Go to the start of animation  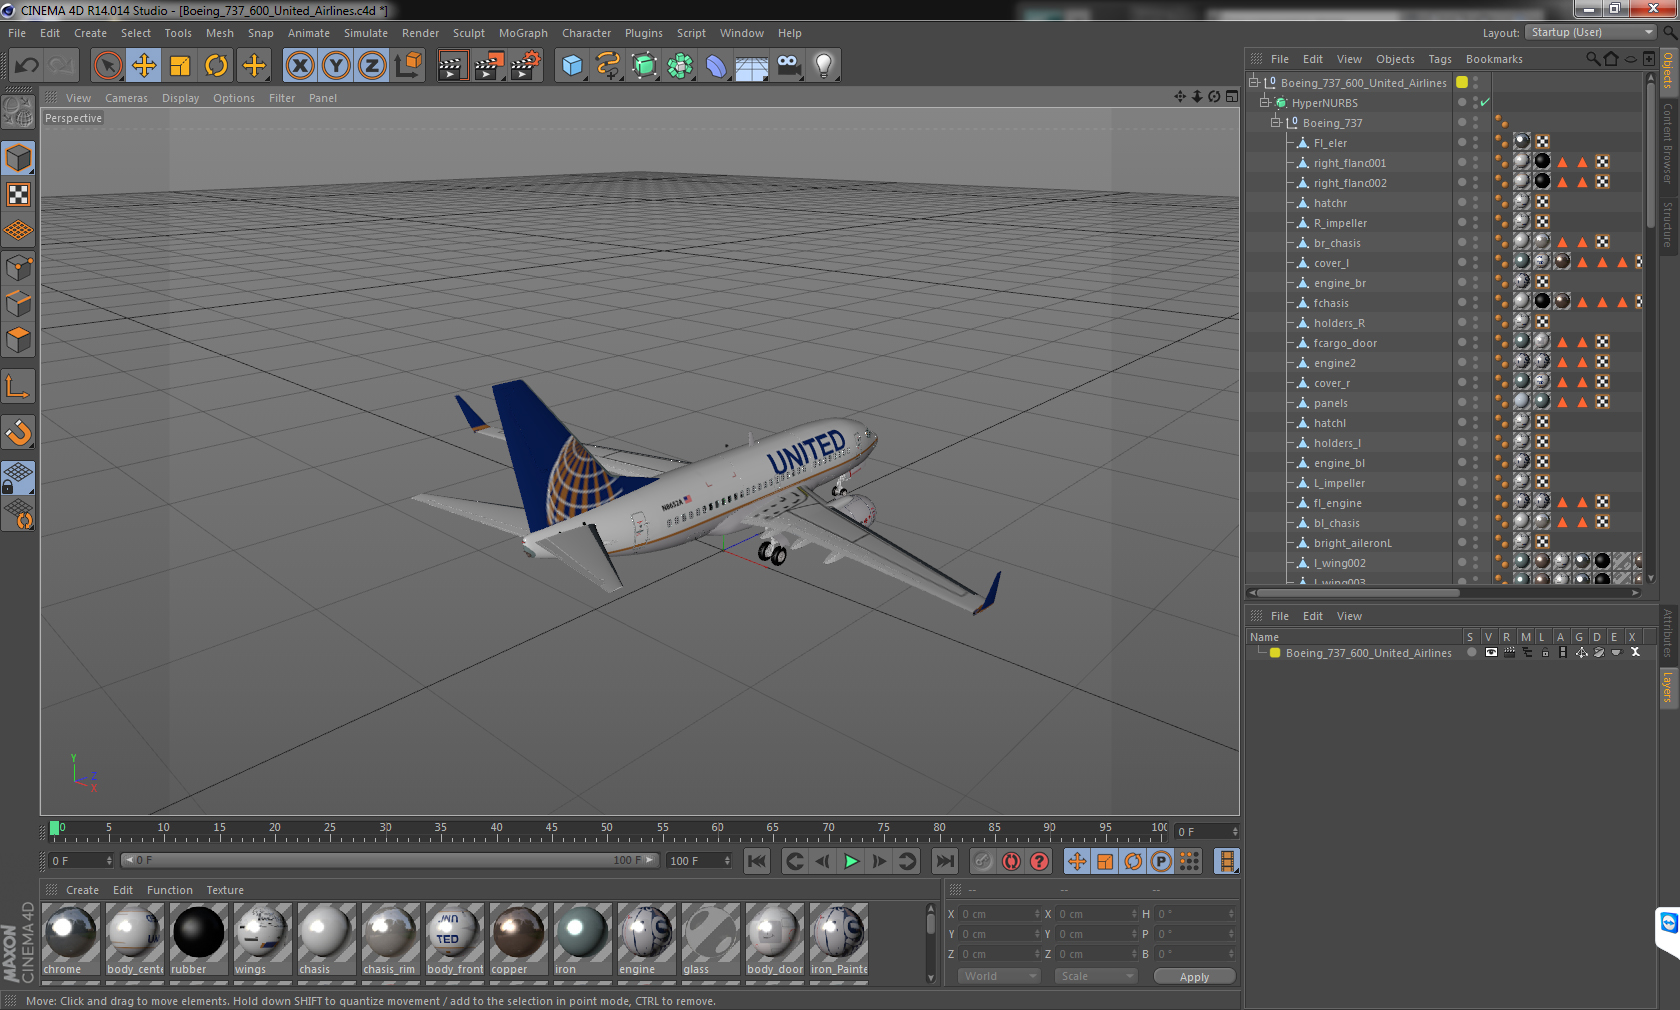click(x=757, y=861)
